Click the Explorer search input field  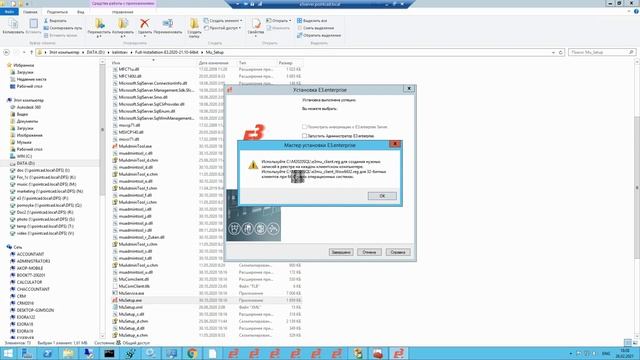click(602, 52)
